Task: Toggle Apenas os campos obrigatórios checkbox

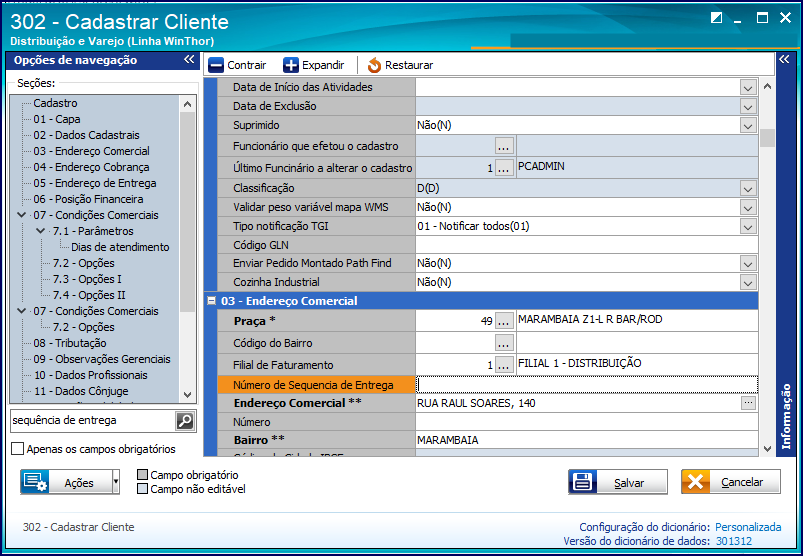Action: click(x=17, y=449)
